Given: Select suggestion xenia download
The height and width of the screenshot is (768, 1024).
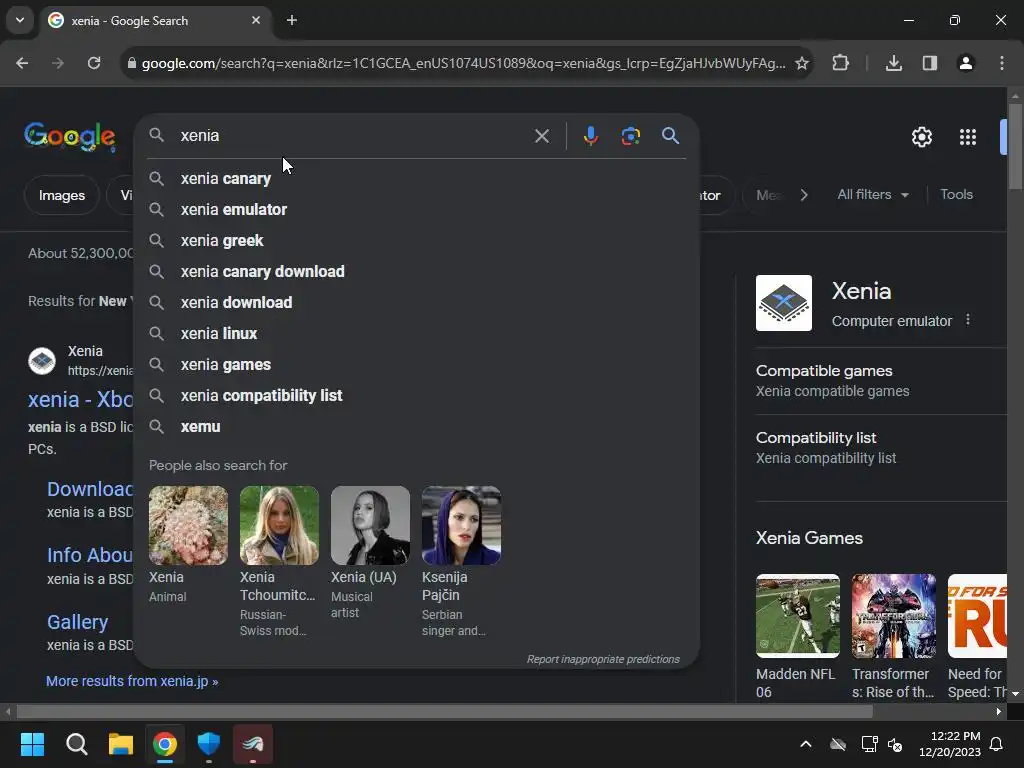Looking at the screenshot, I should click(x=417, y=302).
